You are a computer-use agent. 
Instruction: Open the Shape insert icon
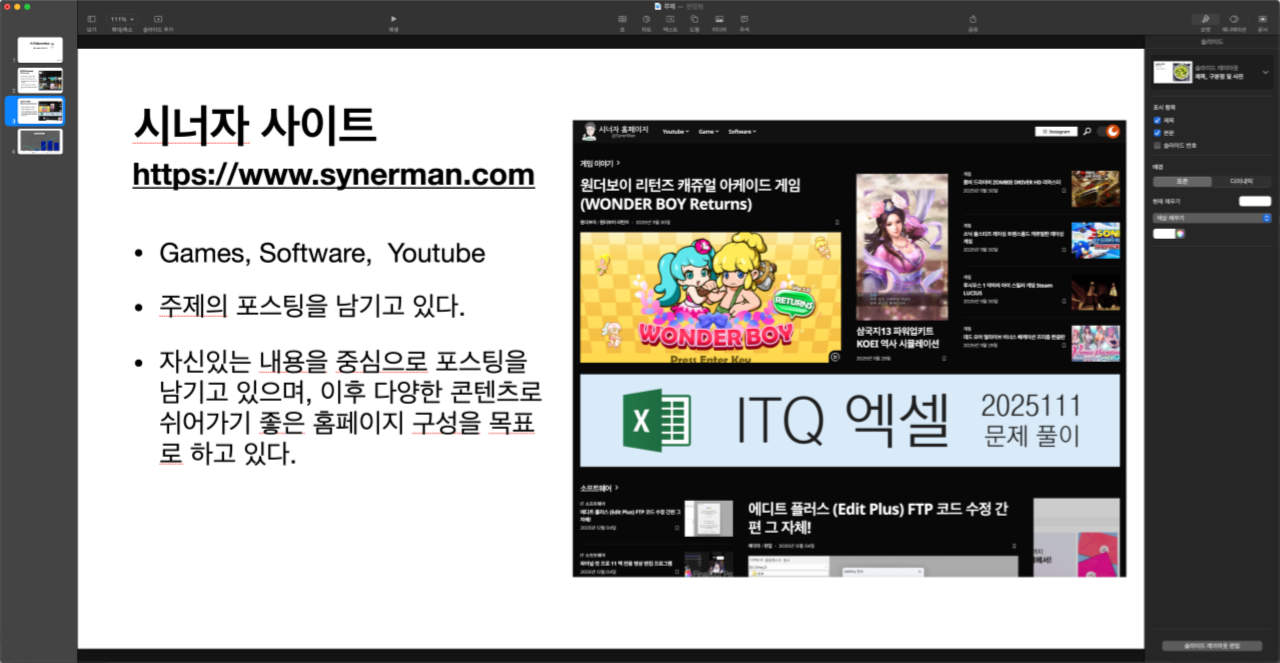tap(694, 19)
